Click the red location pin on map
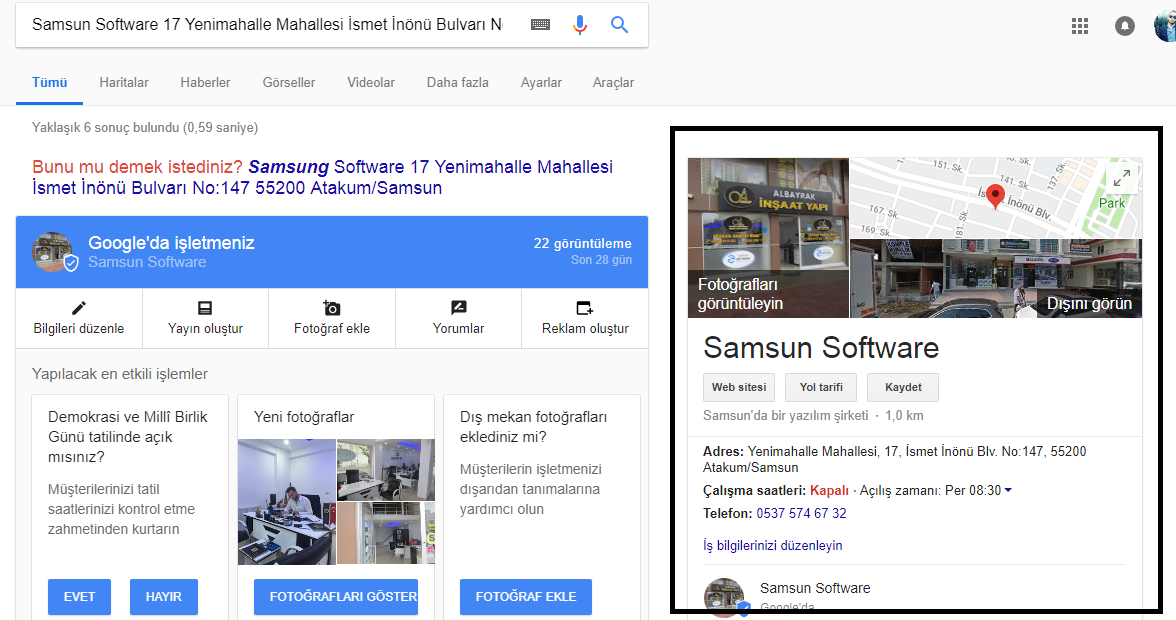The height and width of the screenshot is (620, 1176). tap(995, 196)
